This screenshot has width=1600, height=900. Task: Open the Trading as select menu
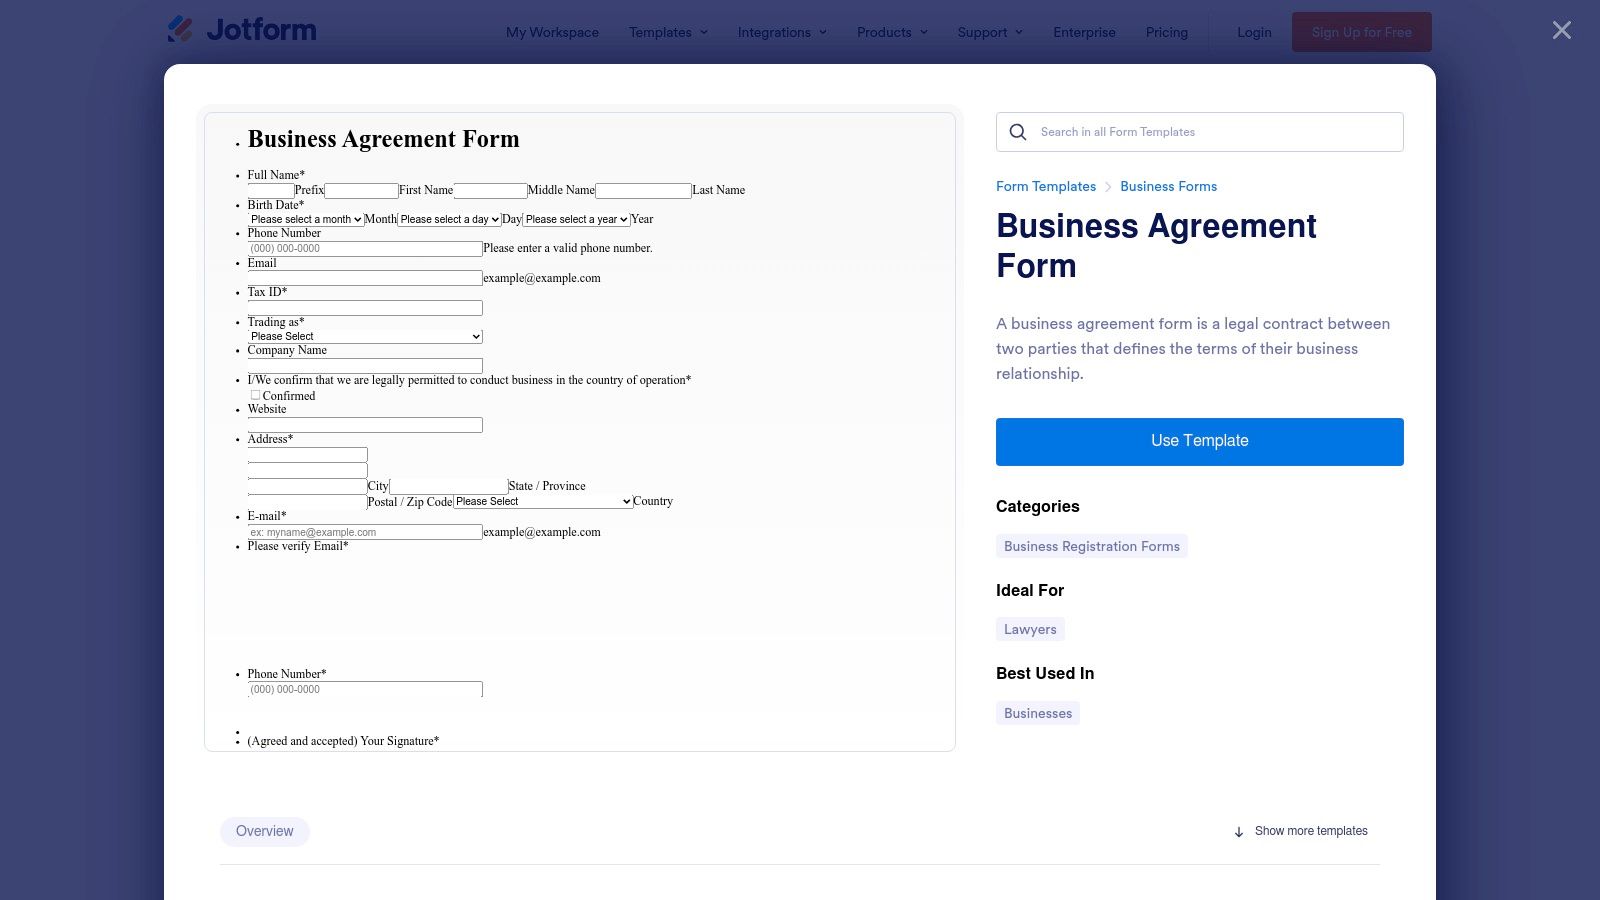[x=364, y=336]
